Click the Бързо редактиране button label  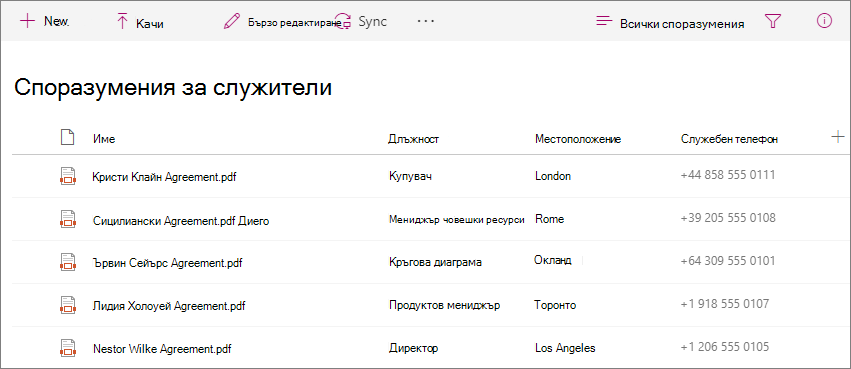coord(294,23)
